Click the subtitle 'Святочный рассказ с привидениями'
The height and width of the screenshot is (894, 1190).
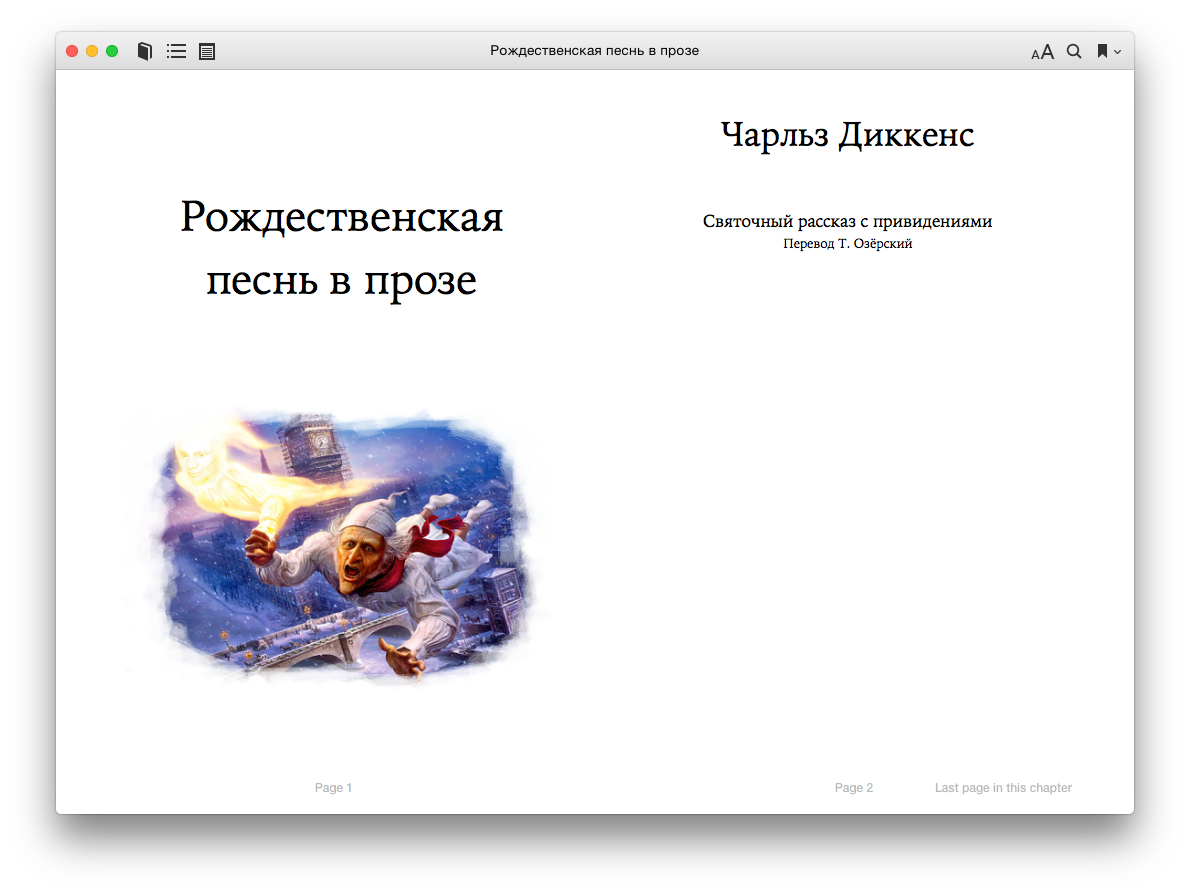[847, 221]
